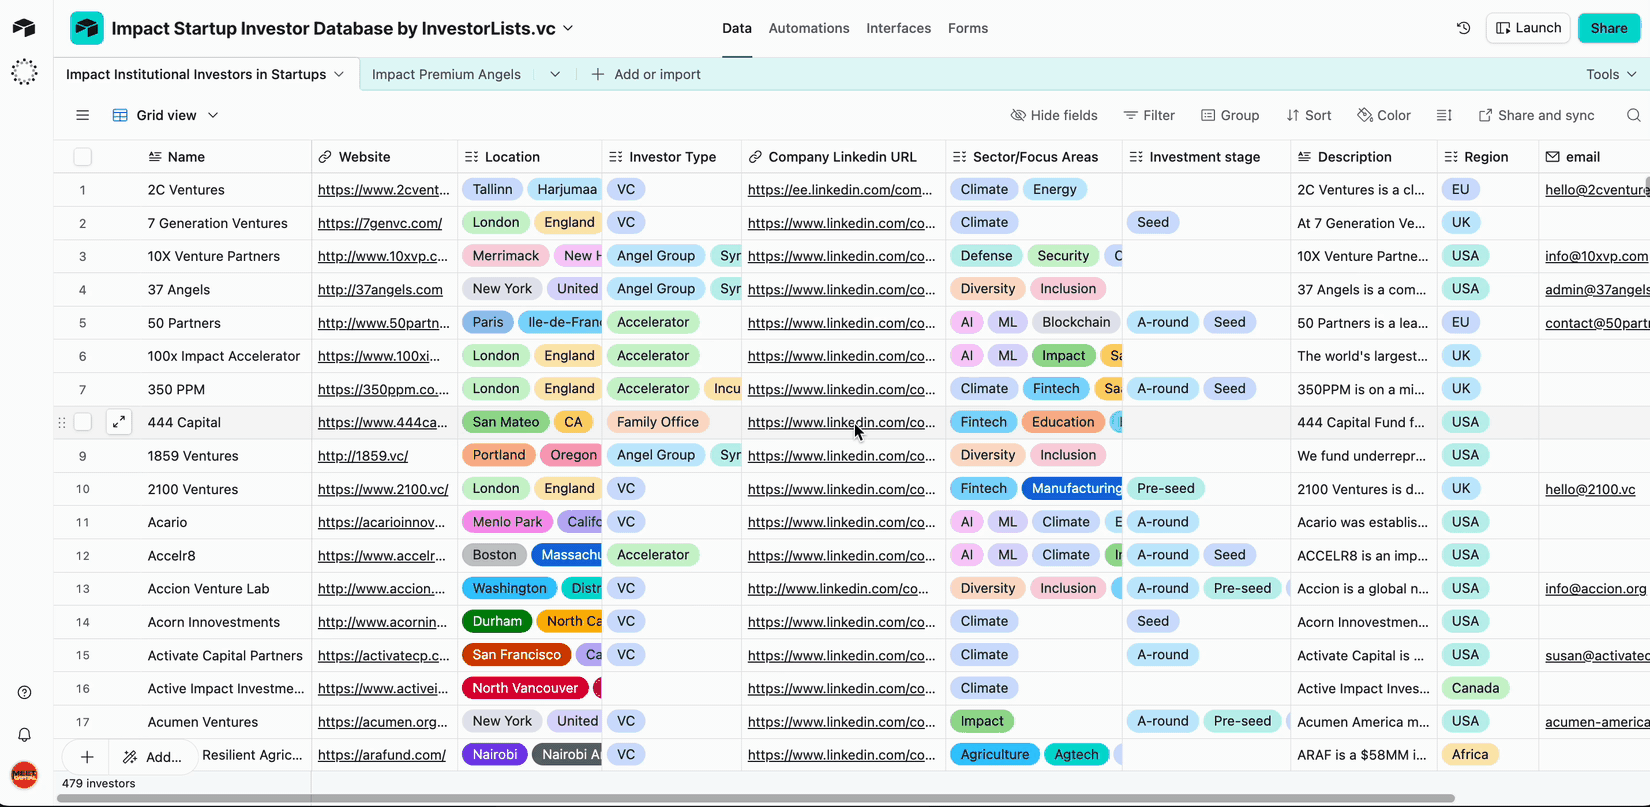Open the notifications bell icon
This screenshot has width=1650, height=807.
click(25, 735)
